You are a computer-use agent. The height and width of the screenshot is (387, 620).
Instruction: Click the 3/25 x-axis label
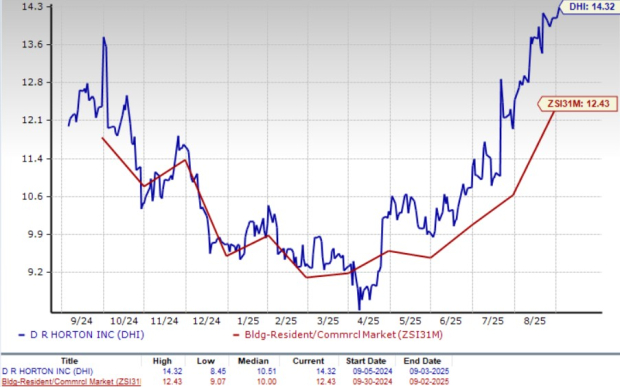coord(328,321)
